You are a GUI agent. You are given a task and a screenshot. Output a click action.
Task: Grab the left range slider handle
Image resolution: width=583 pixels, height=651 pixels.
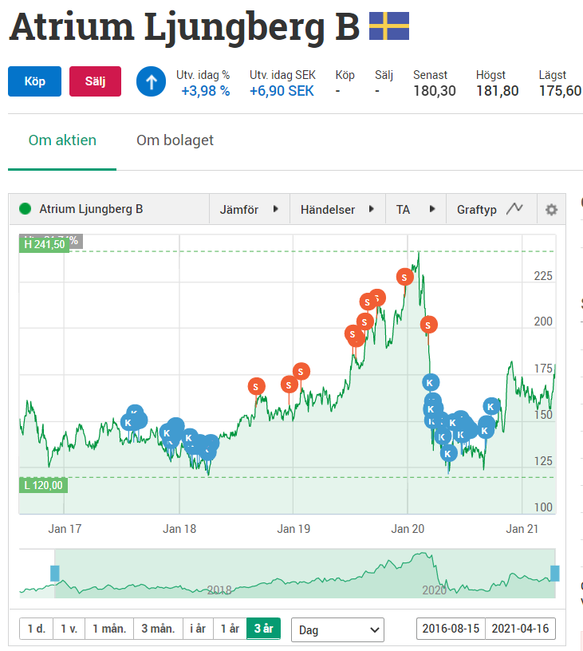click(55, 573)
